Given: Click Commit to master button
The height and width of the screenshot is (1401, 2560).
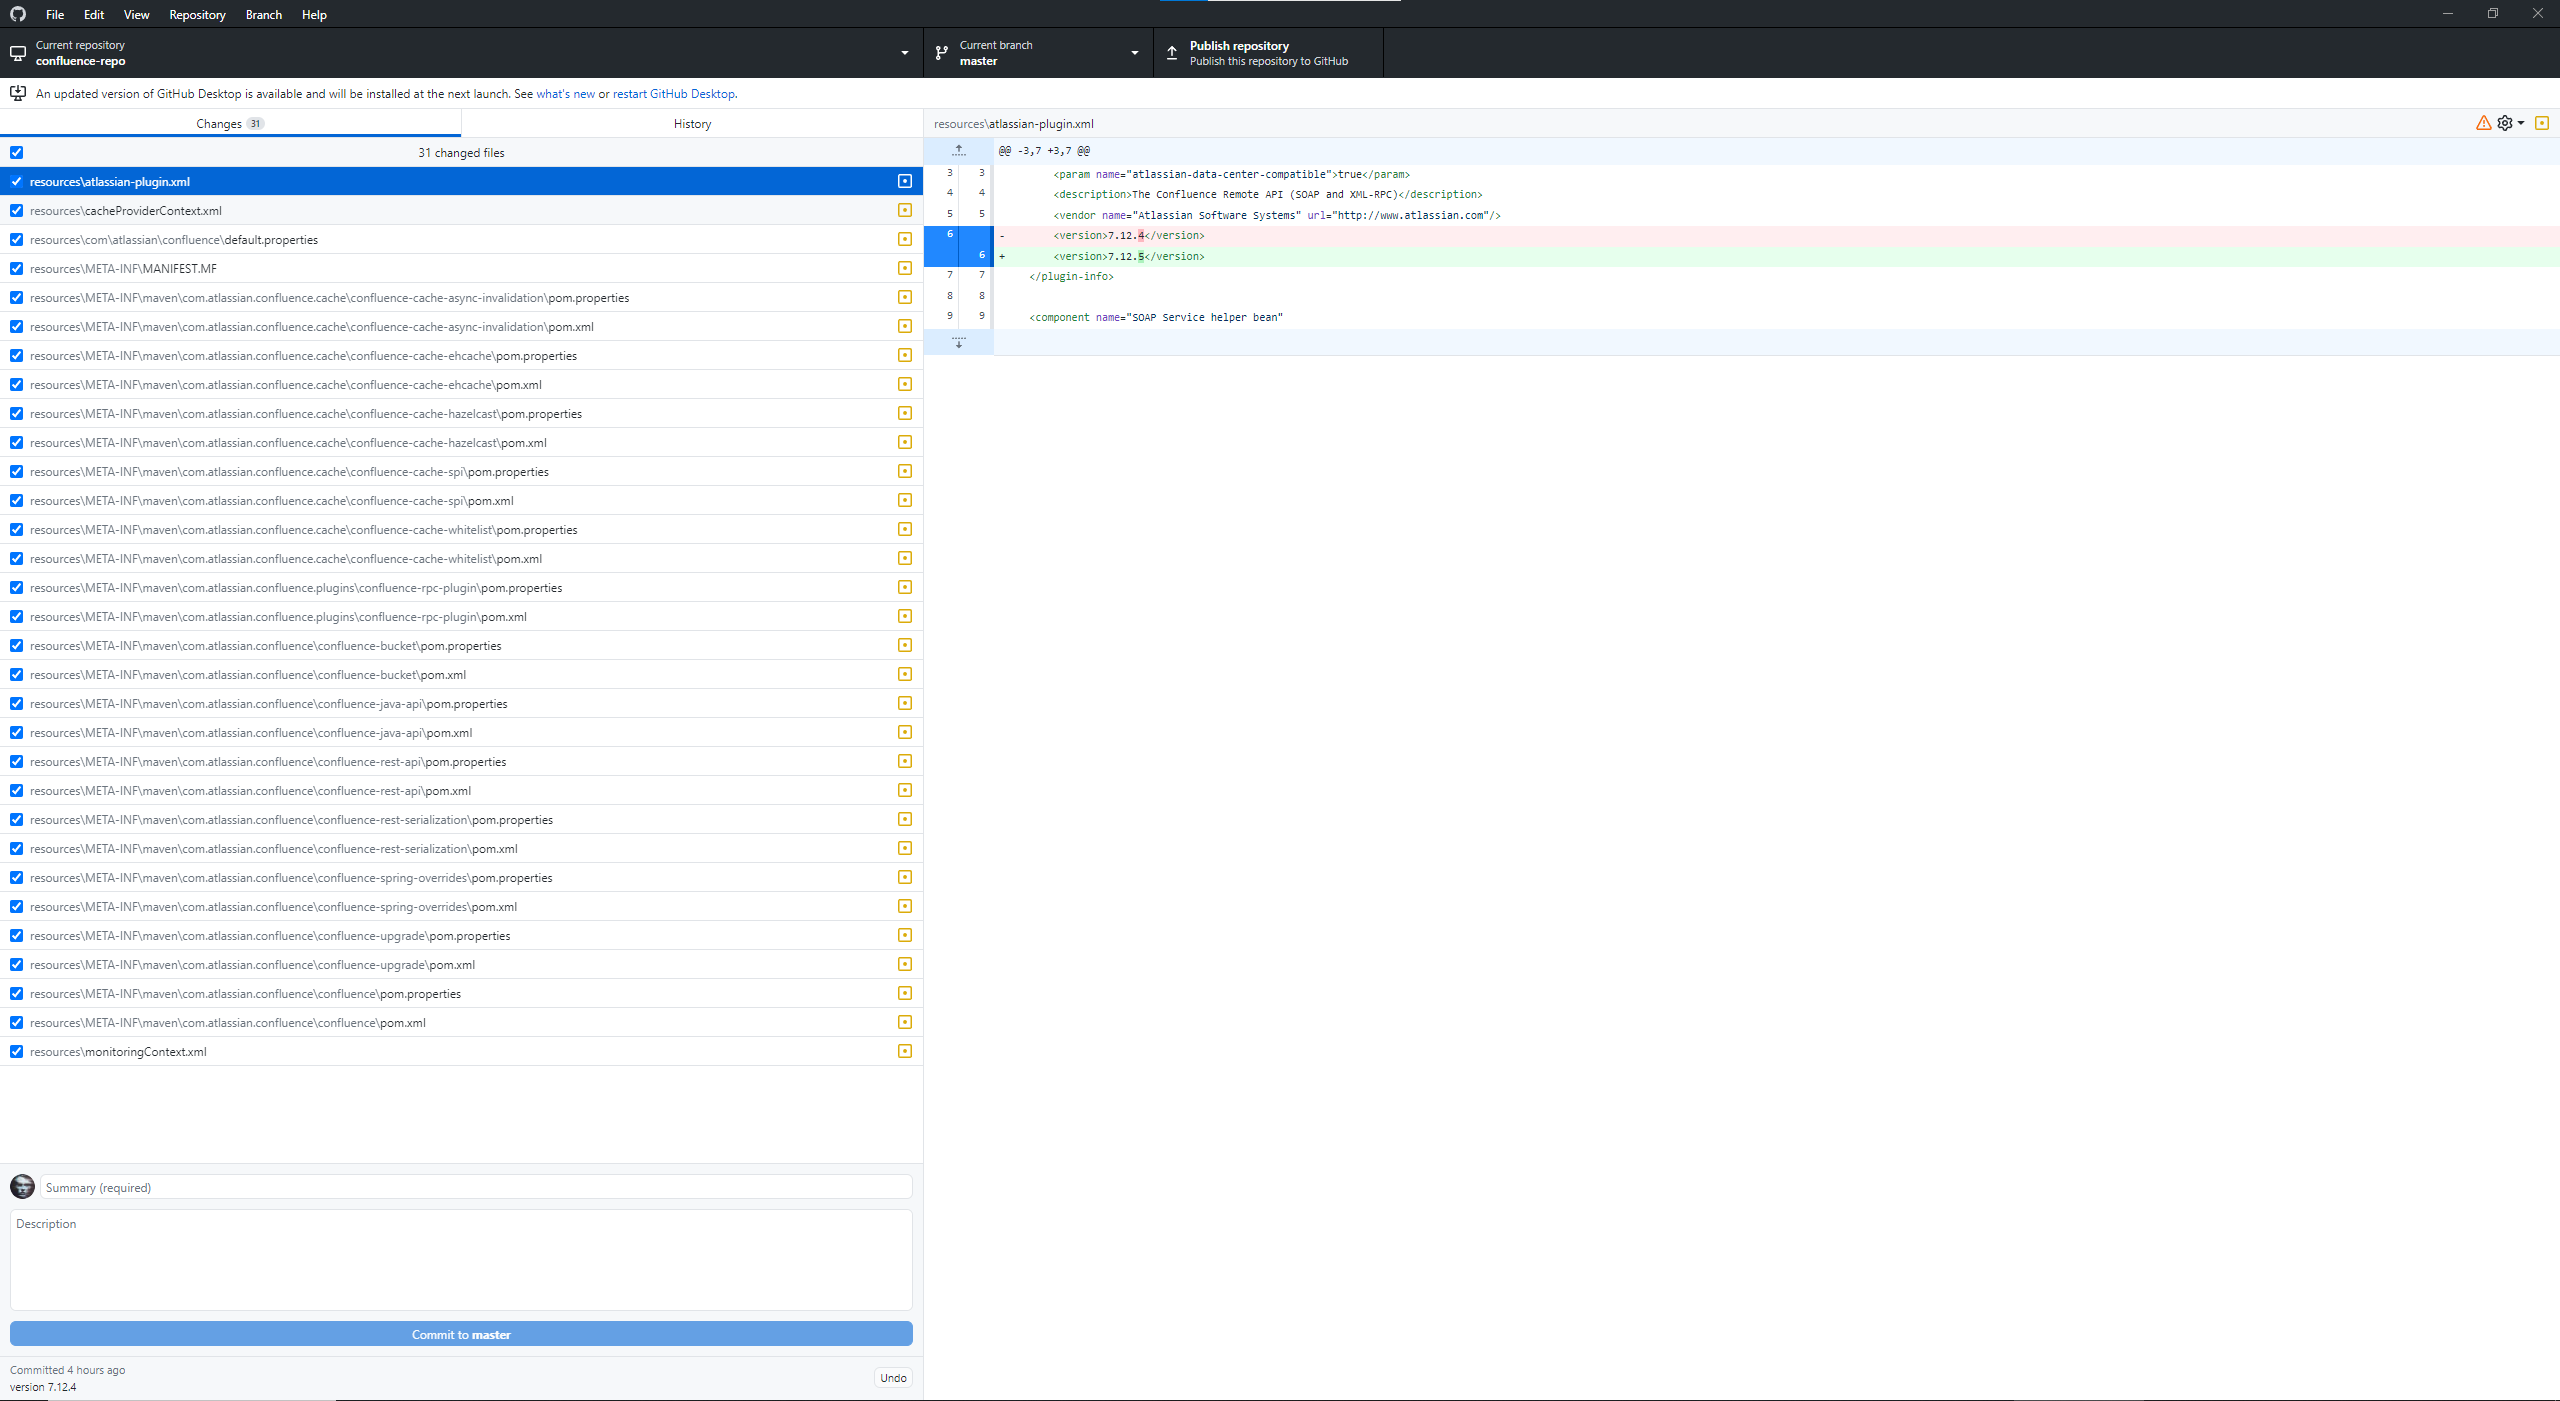Looking at the screenshot, I should coord(461,1334).
